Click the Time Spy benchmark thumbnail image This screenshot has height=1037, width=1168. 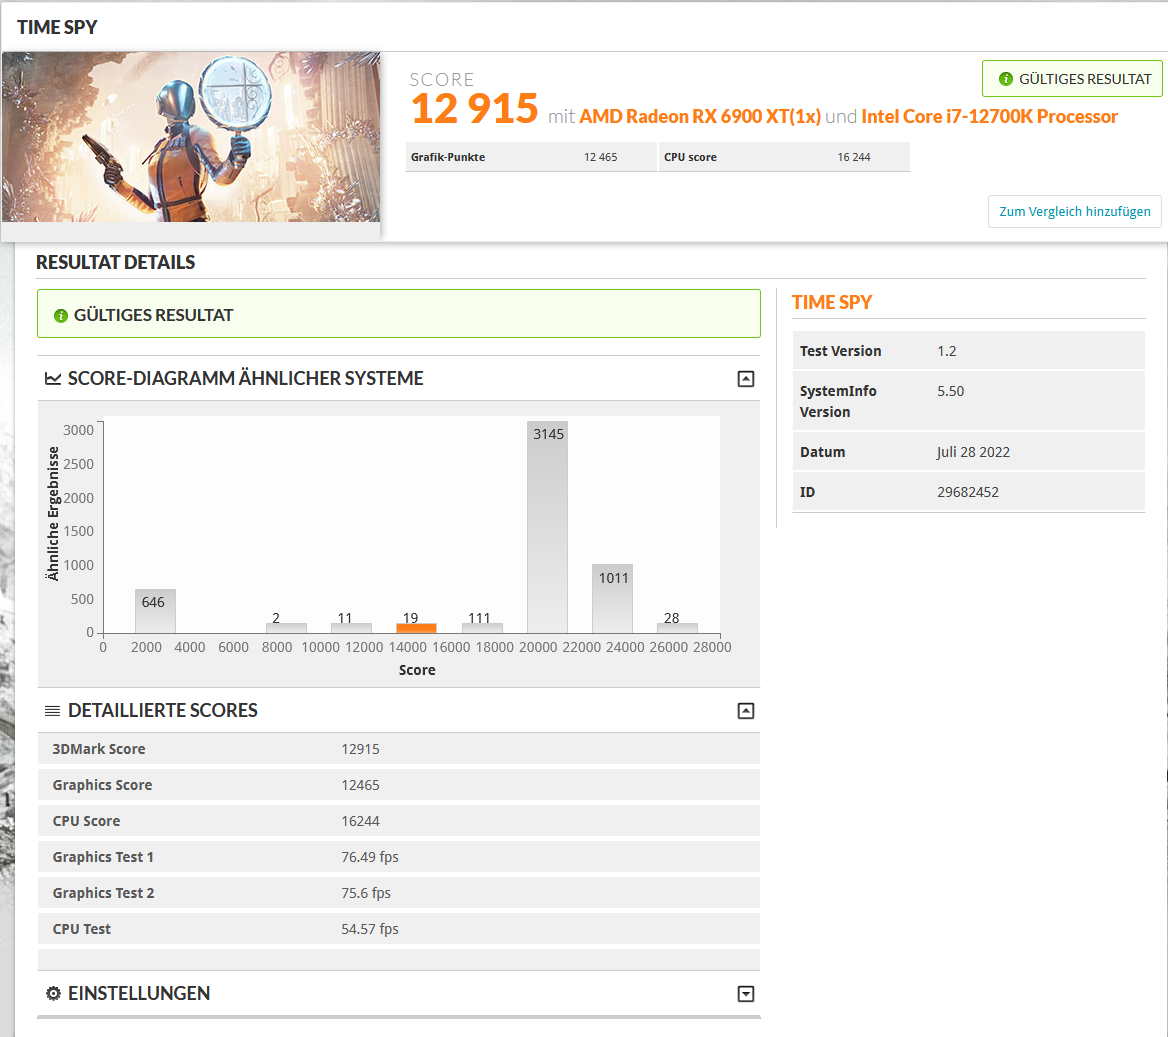pos(191,137)
